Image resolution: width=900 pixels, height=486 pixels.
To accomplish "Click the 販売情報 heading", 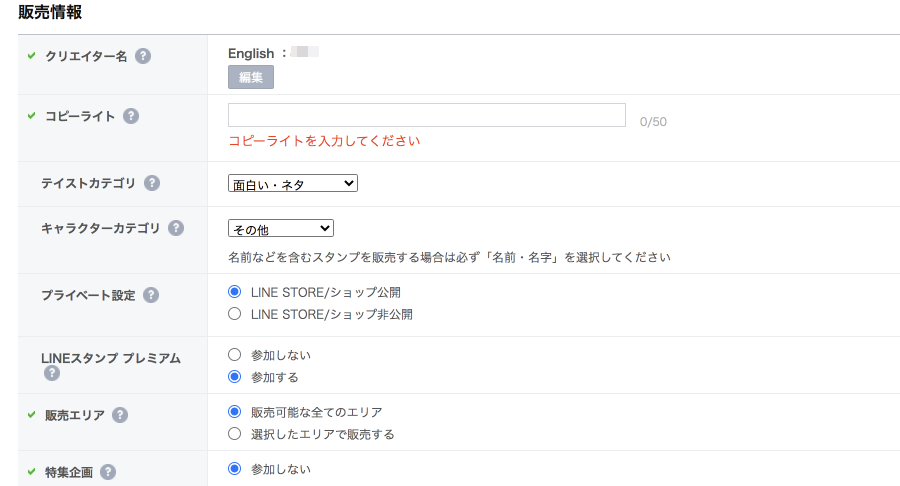I will 50,11.
